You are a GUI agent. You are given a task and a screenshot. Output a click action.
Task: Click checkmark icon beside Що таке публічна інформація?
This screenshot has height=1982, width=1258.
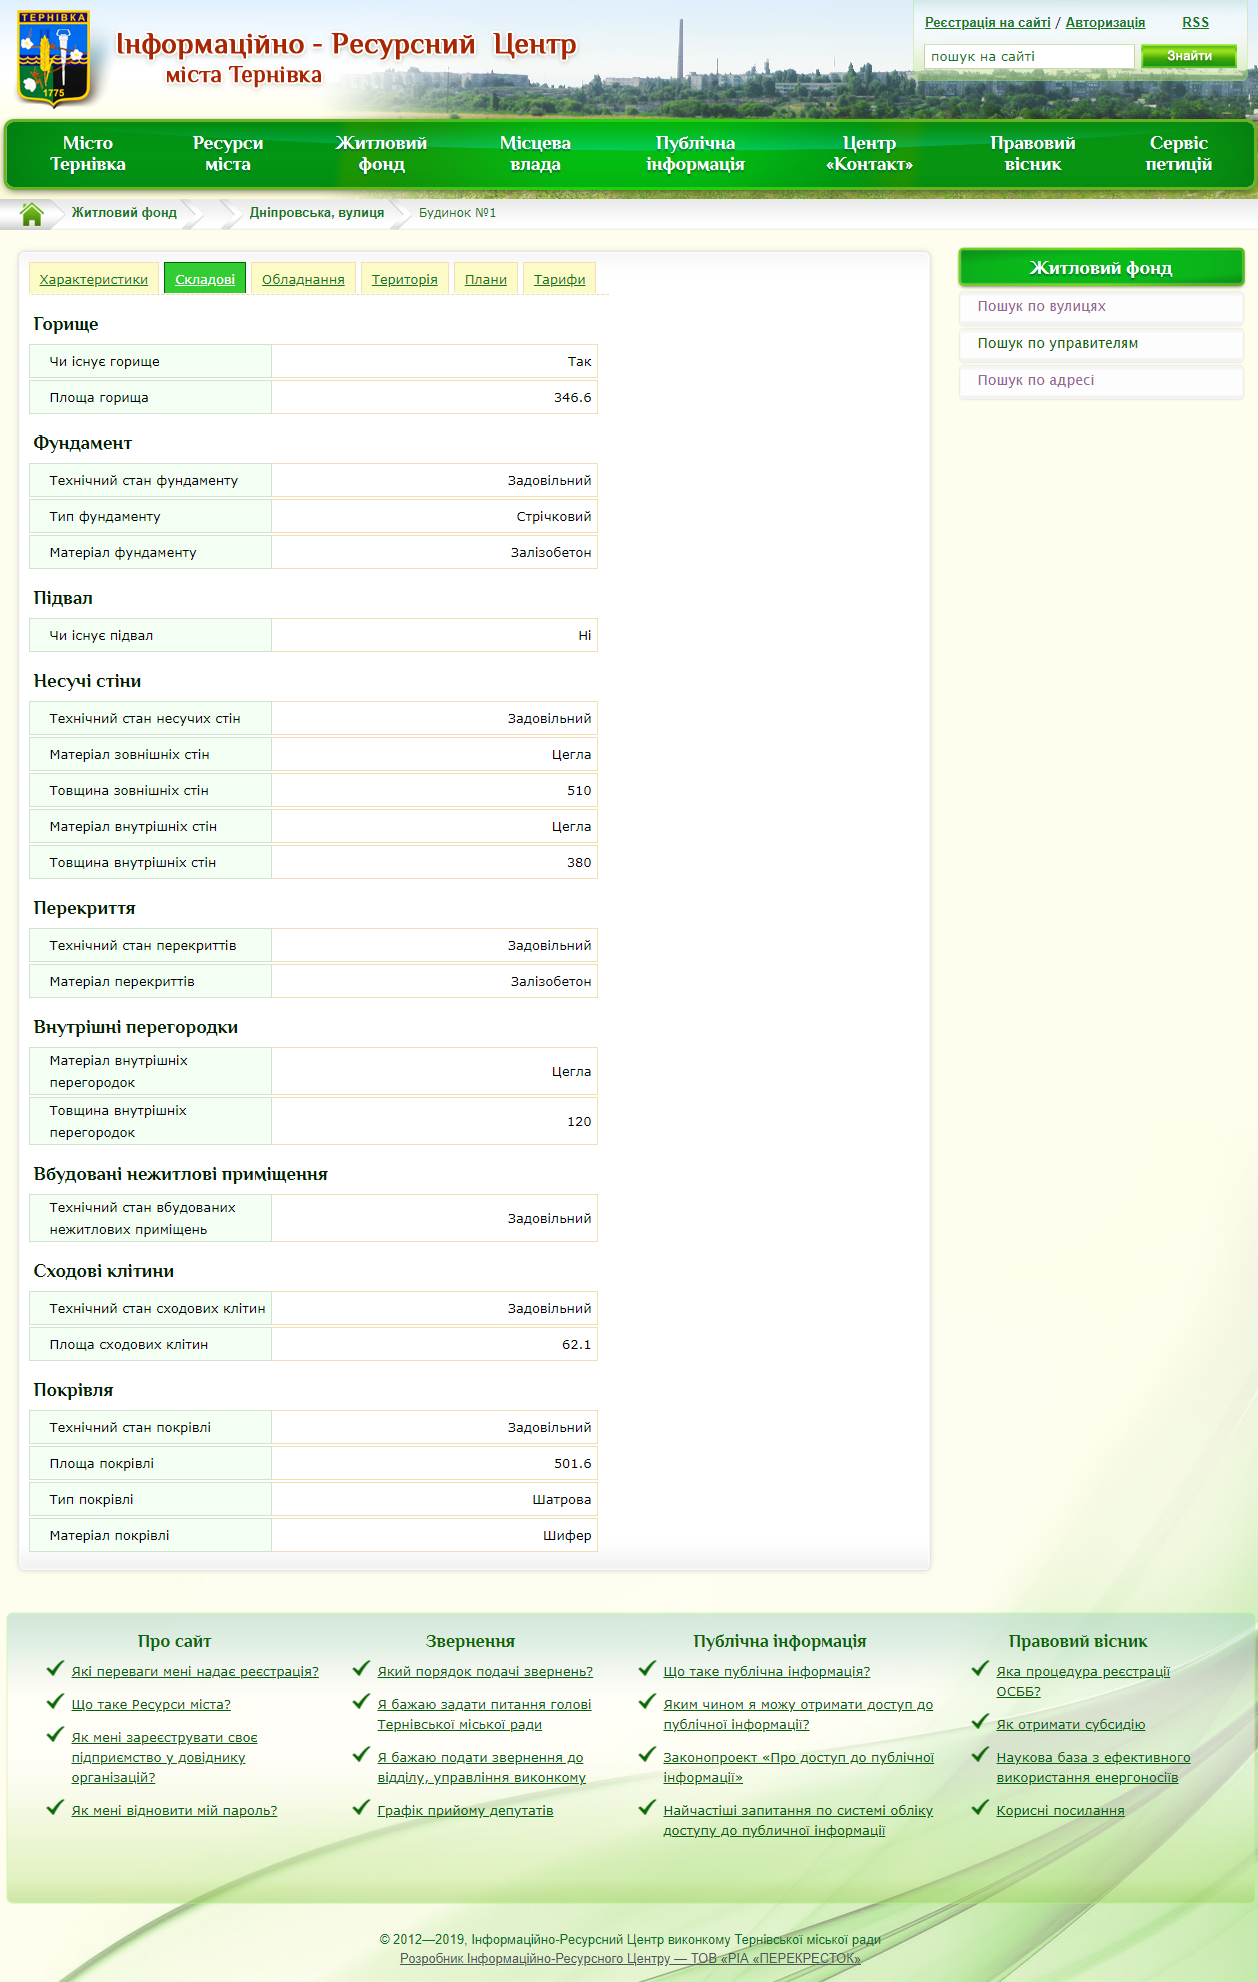pyautogui.click(x=647, y=1669)
